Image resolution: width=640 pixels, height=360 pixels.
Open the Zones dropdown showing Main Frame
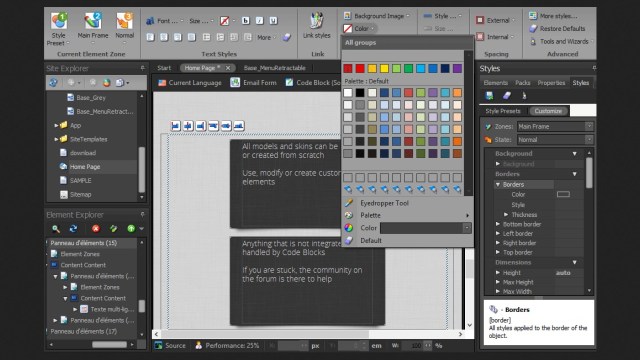tap(555, 127)
